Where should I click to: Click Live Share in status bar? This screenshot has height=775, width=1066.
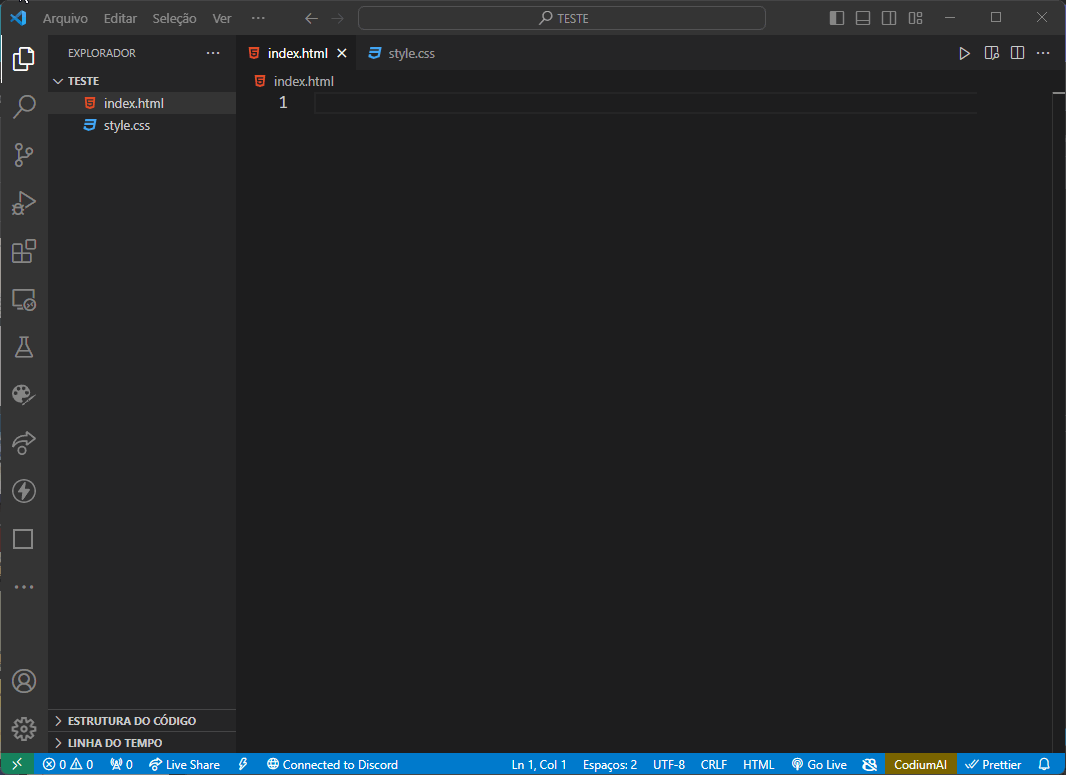pyautogui.click(x=184, y=765)
